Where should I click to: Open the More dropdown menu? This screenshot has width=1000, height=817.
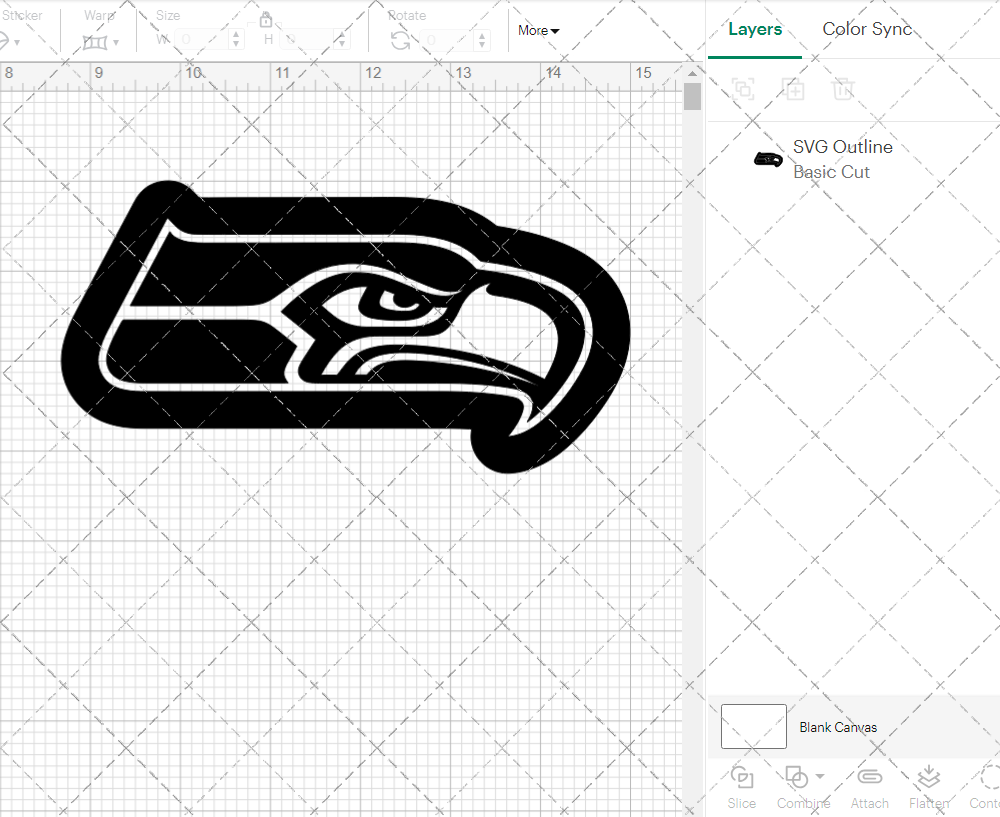538,31
